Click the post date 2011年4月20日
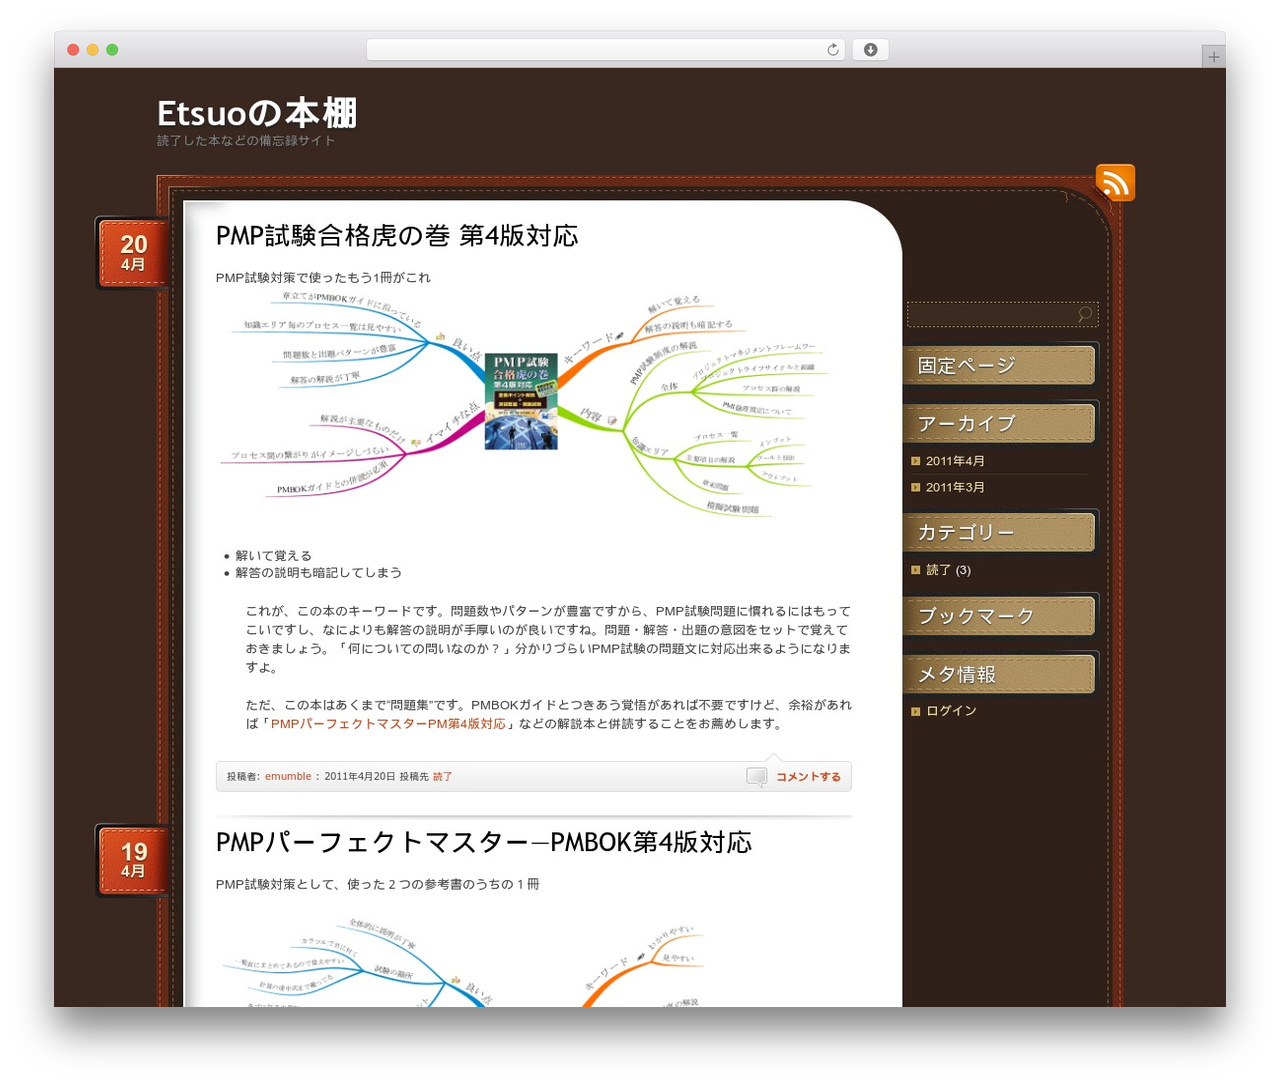Viewport: 1280px width, 1084px height. (359, 777)
